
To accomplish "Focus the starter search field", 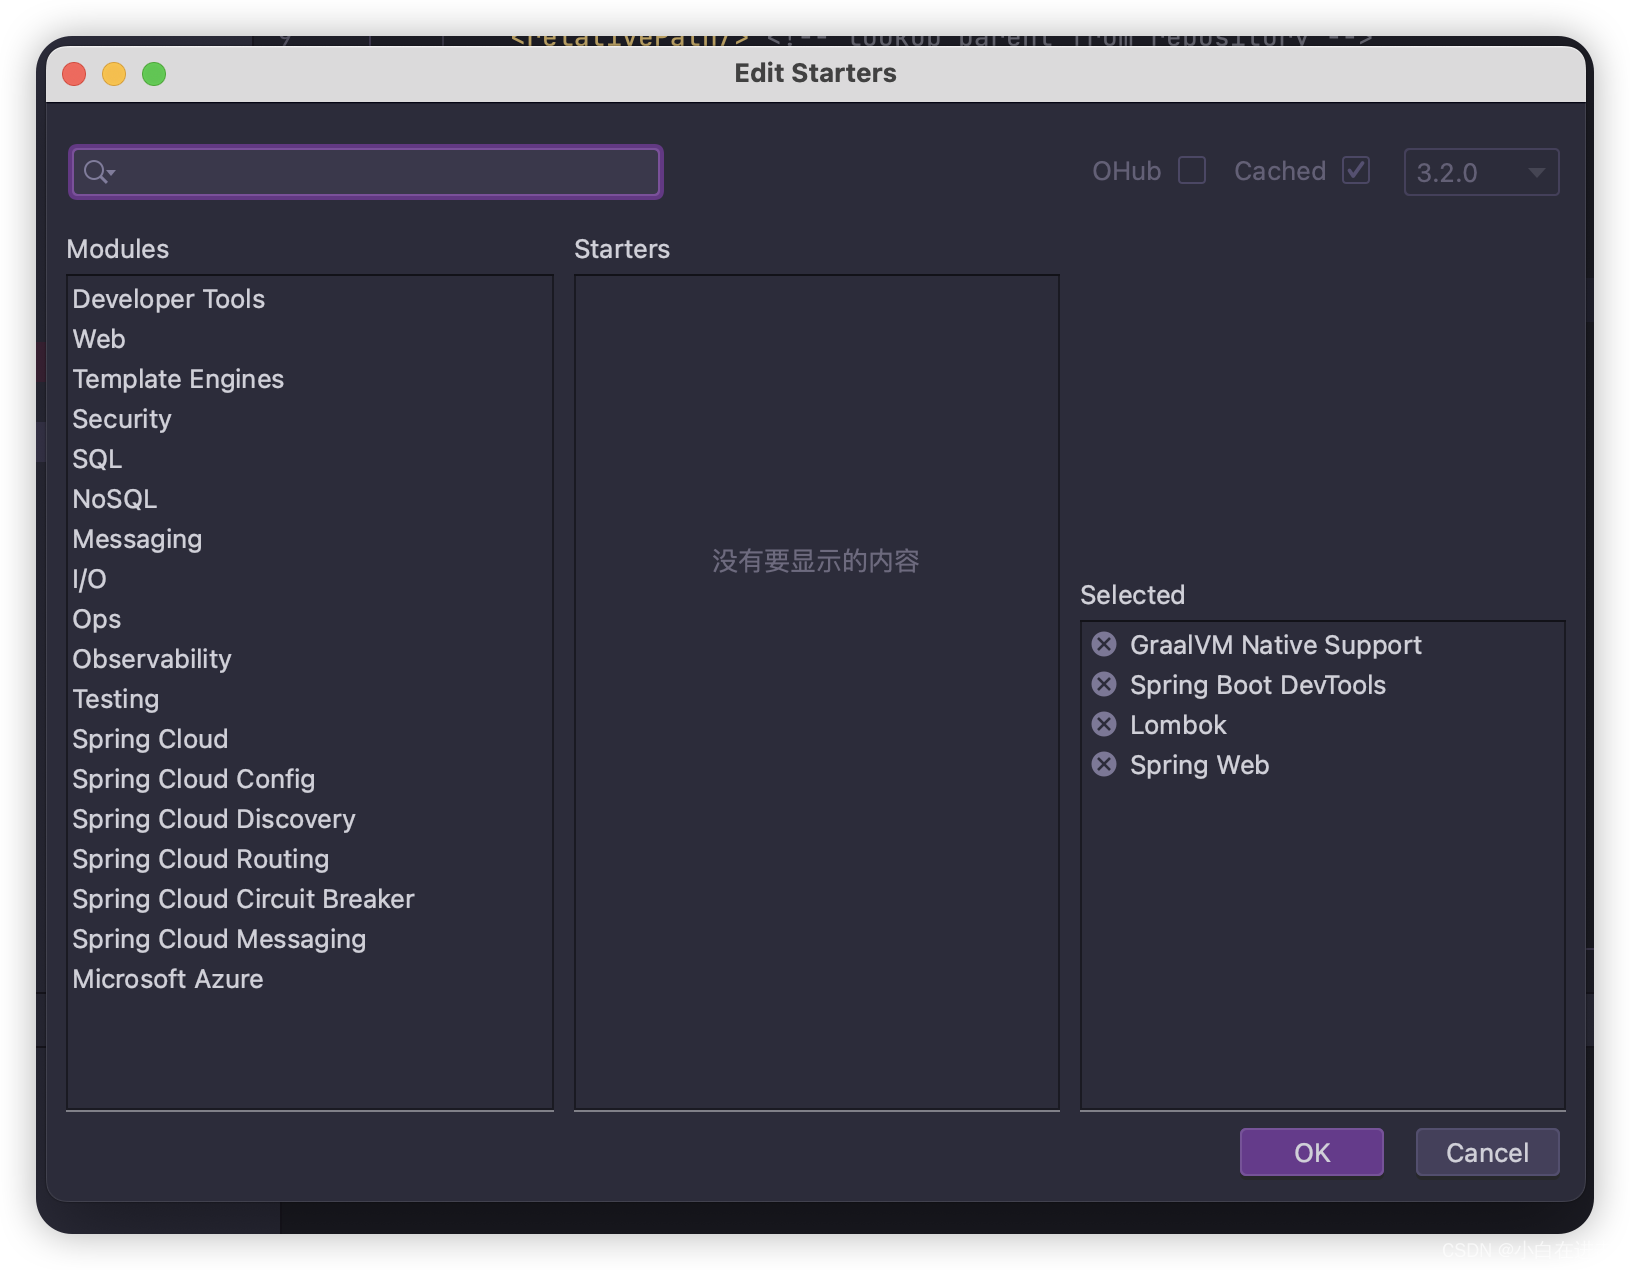I will (366, 172).
